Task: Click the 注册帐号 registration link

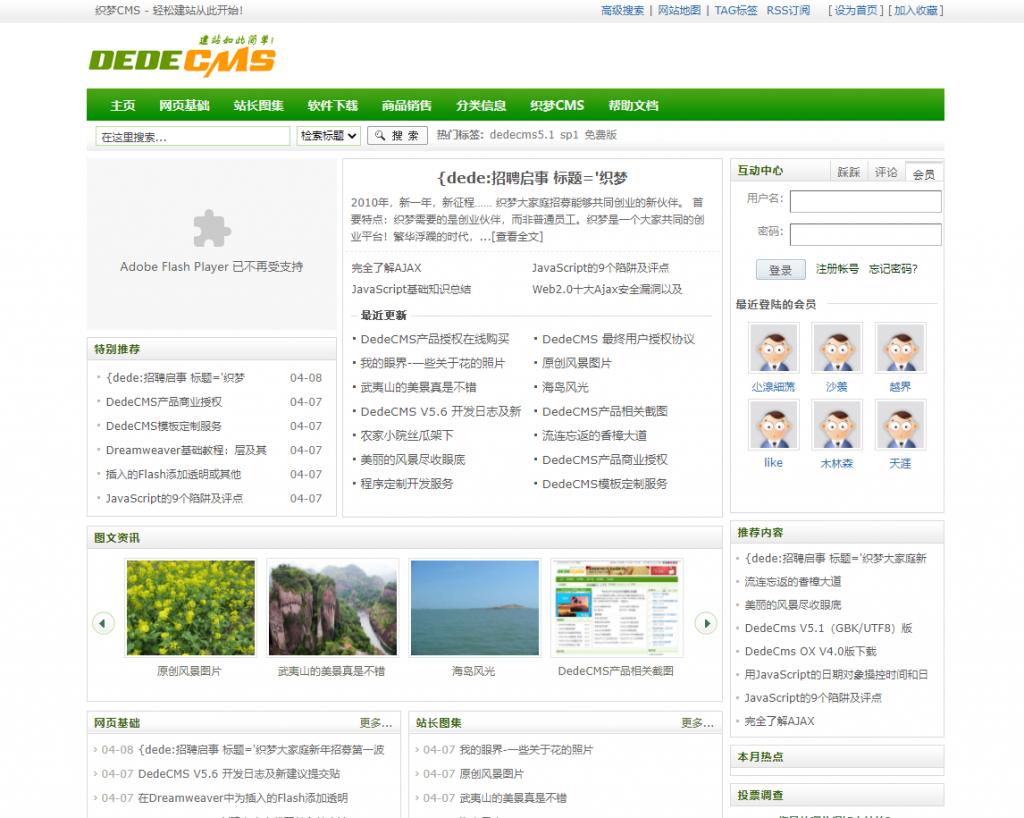Action: (x=837, y=269)
